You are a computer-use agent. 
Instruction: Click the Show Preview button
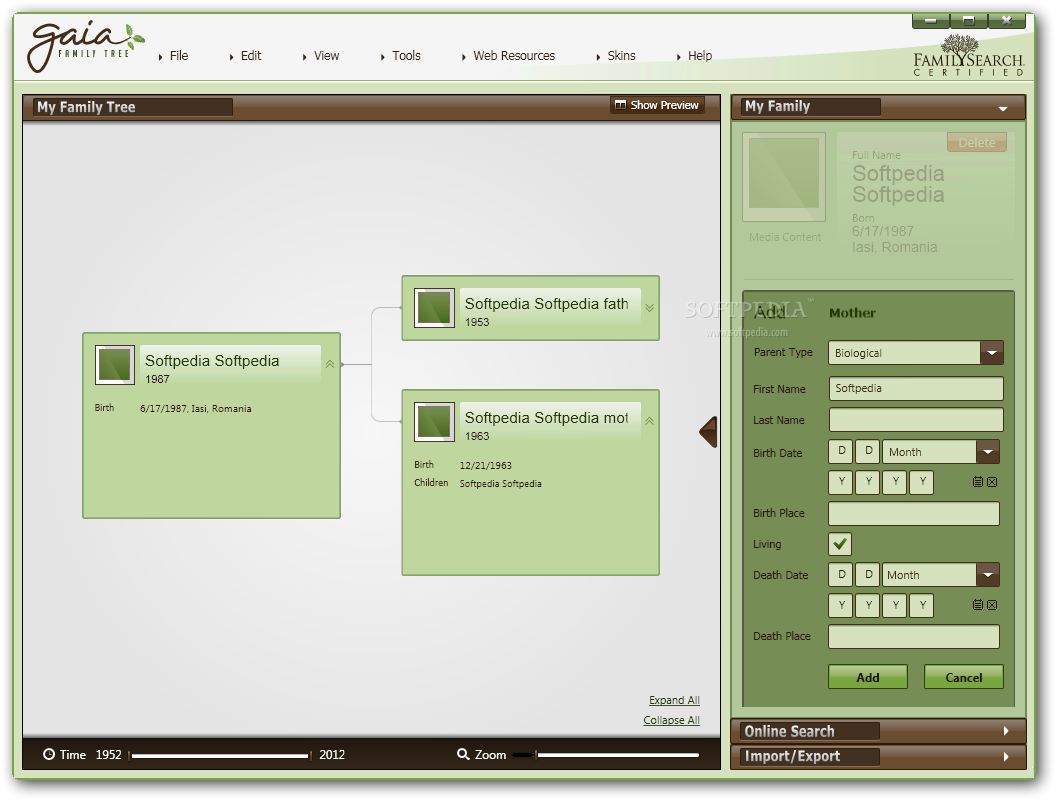(657, 105)
